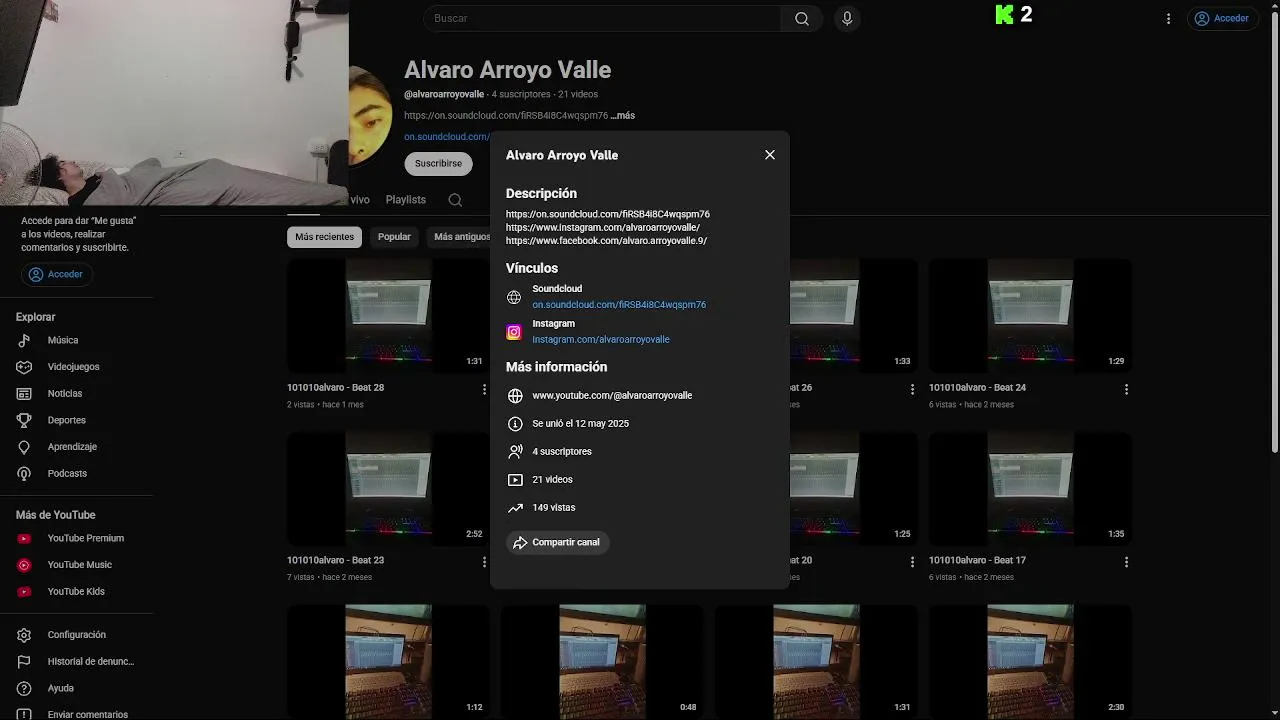Screen dimensions: 1280x720
Task: Open video title 101010alvaro - Beat 28
Action: 335,388
